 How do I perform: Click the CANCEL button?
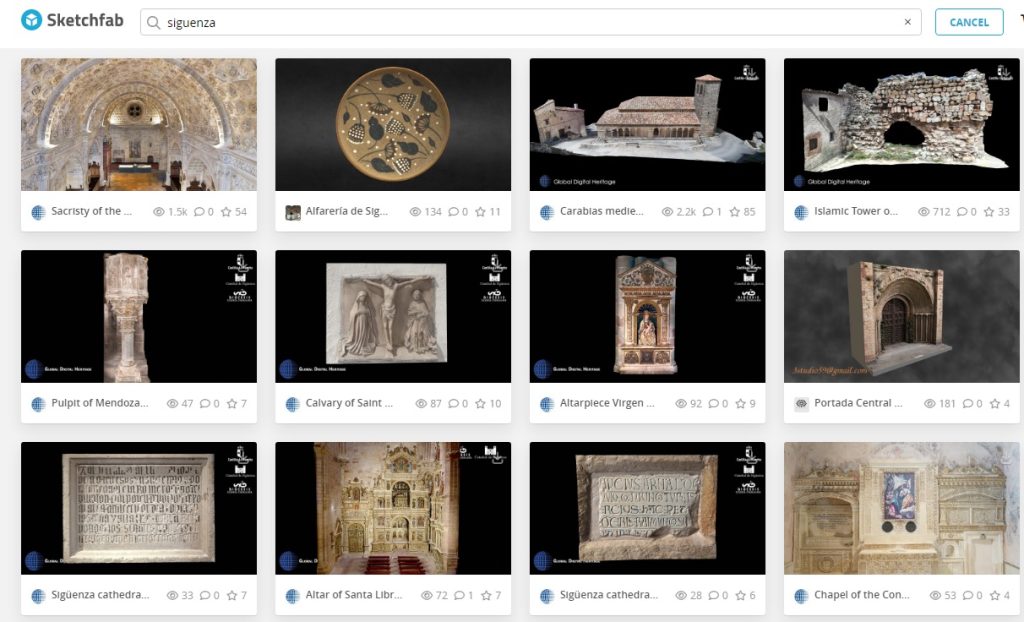968,22
